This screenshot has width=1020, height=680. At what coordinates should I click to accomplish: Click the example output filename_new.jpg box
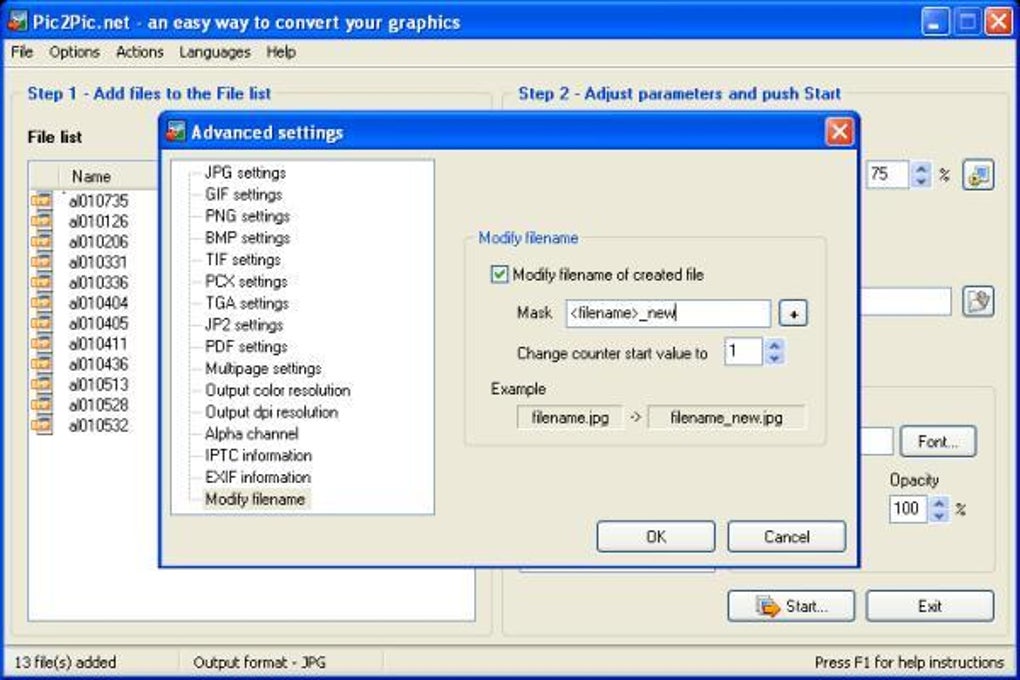coord(726,418)
